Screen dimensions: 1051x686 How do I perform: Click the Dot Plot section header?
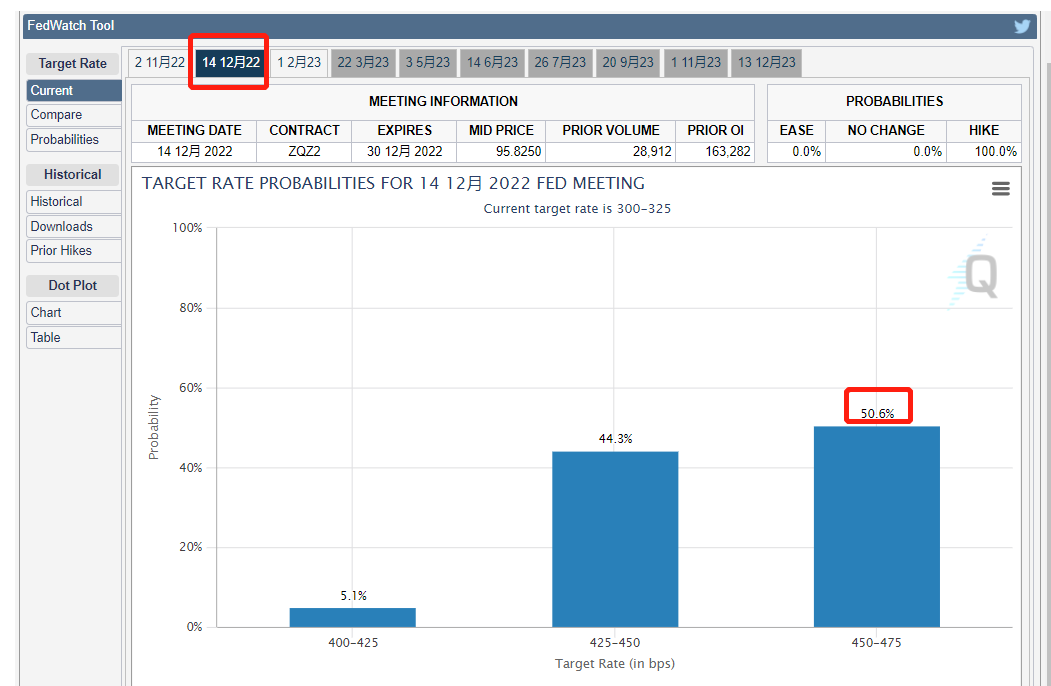(72, 286)
